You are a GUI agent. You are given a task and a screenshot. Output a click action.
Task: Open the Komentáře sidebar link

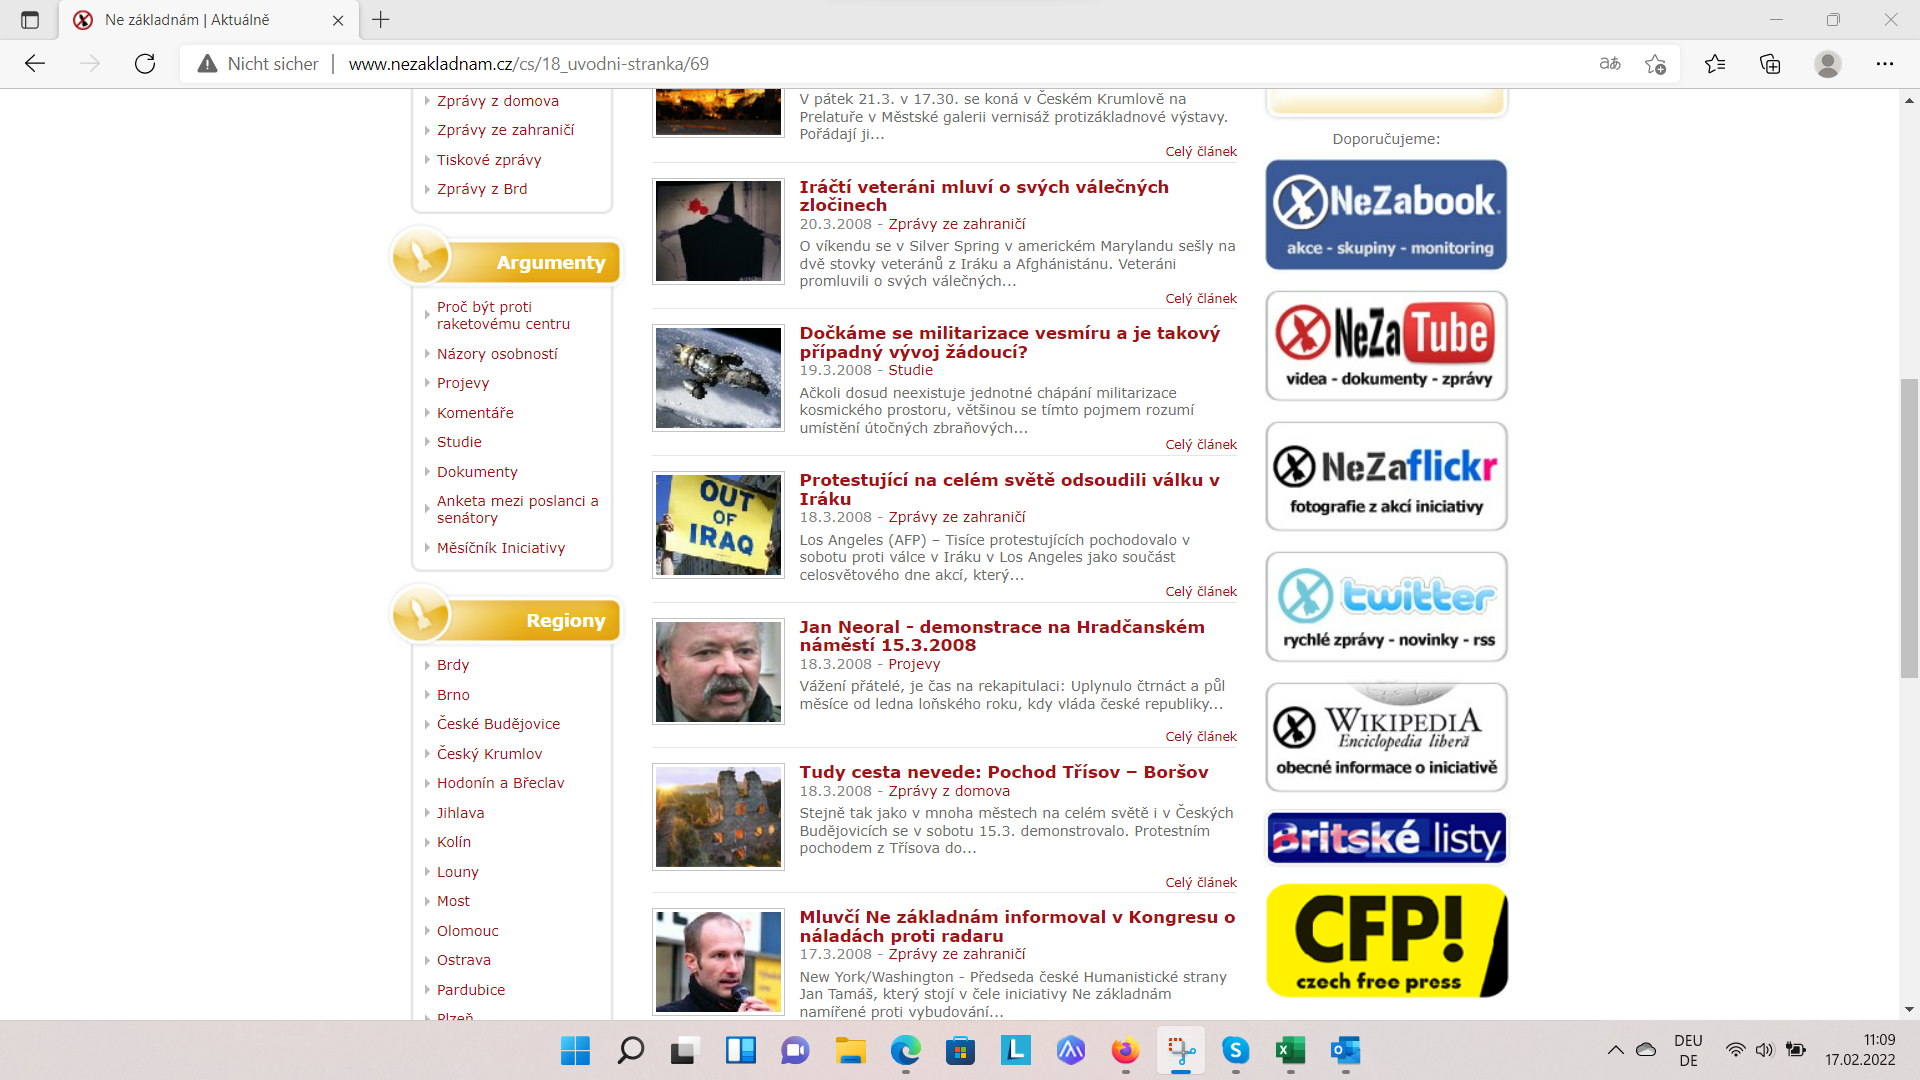coord(475,413)
